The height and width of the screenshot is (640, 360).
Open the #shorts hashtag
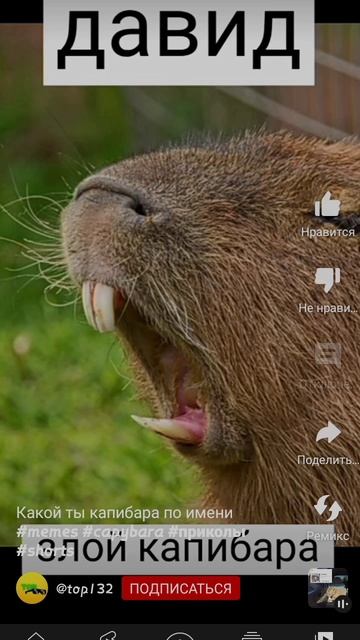[x=45, y=551]
